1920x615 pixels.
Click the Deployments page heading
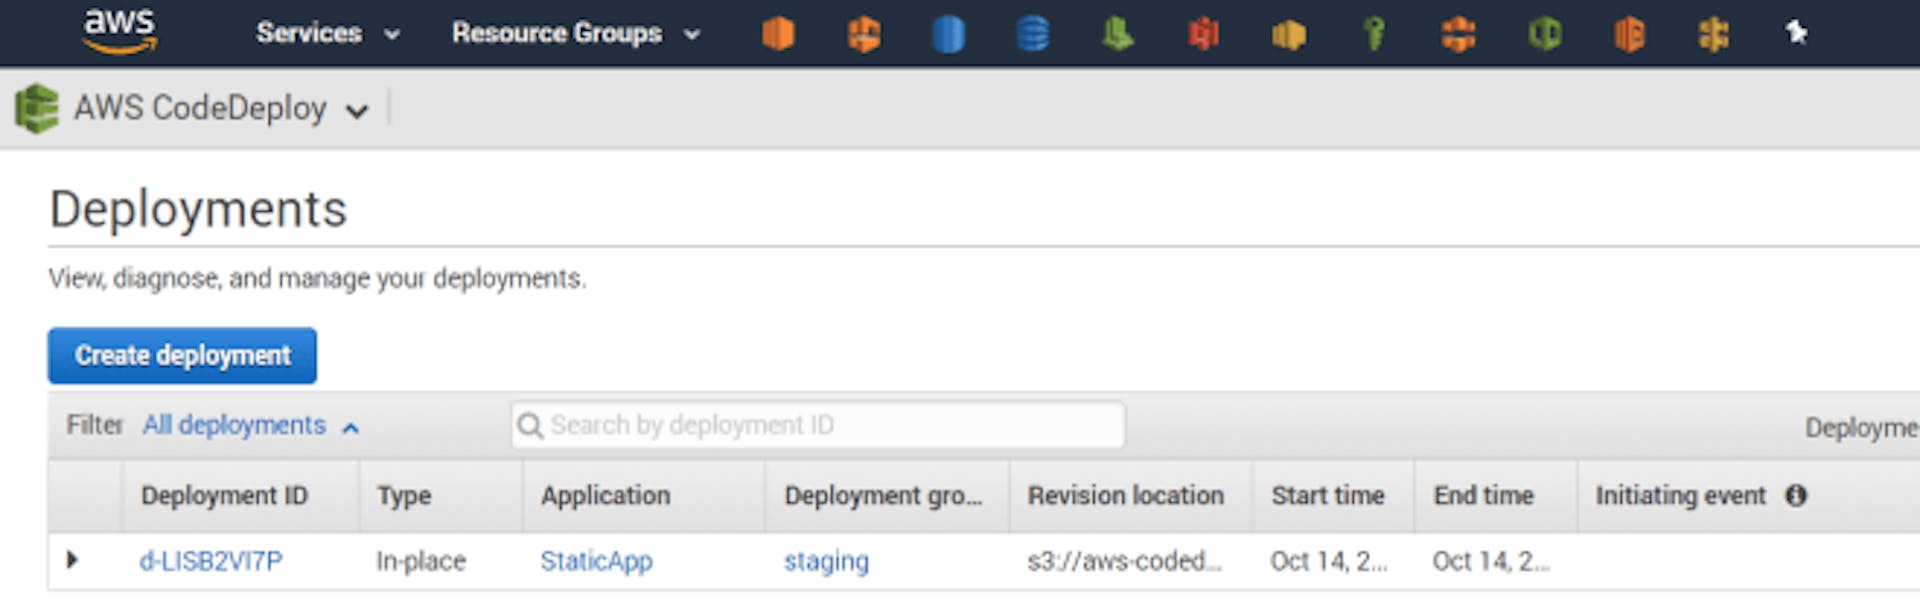coord(198,209)
